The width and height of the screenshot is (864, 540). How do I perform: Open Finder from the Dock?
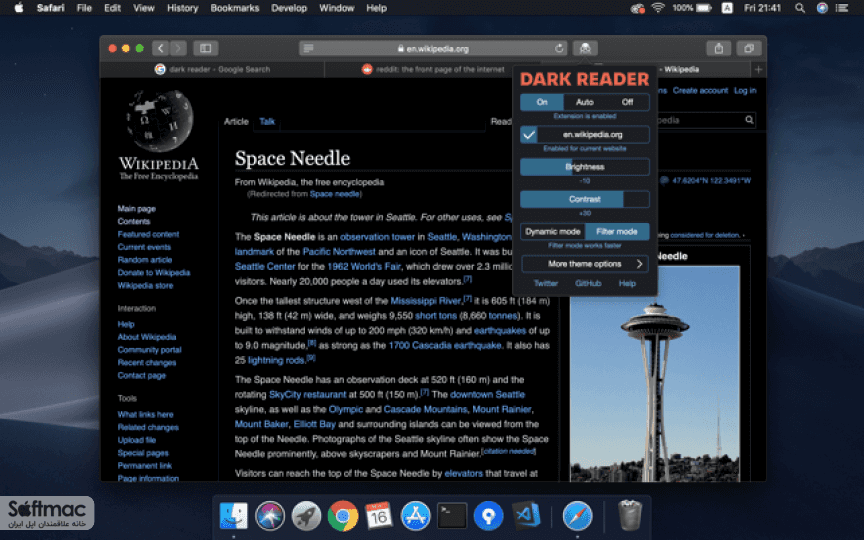point(234,516)
